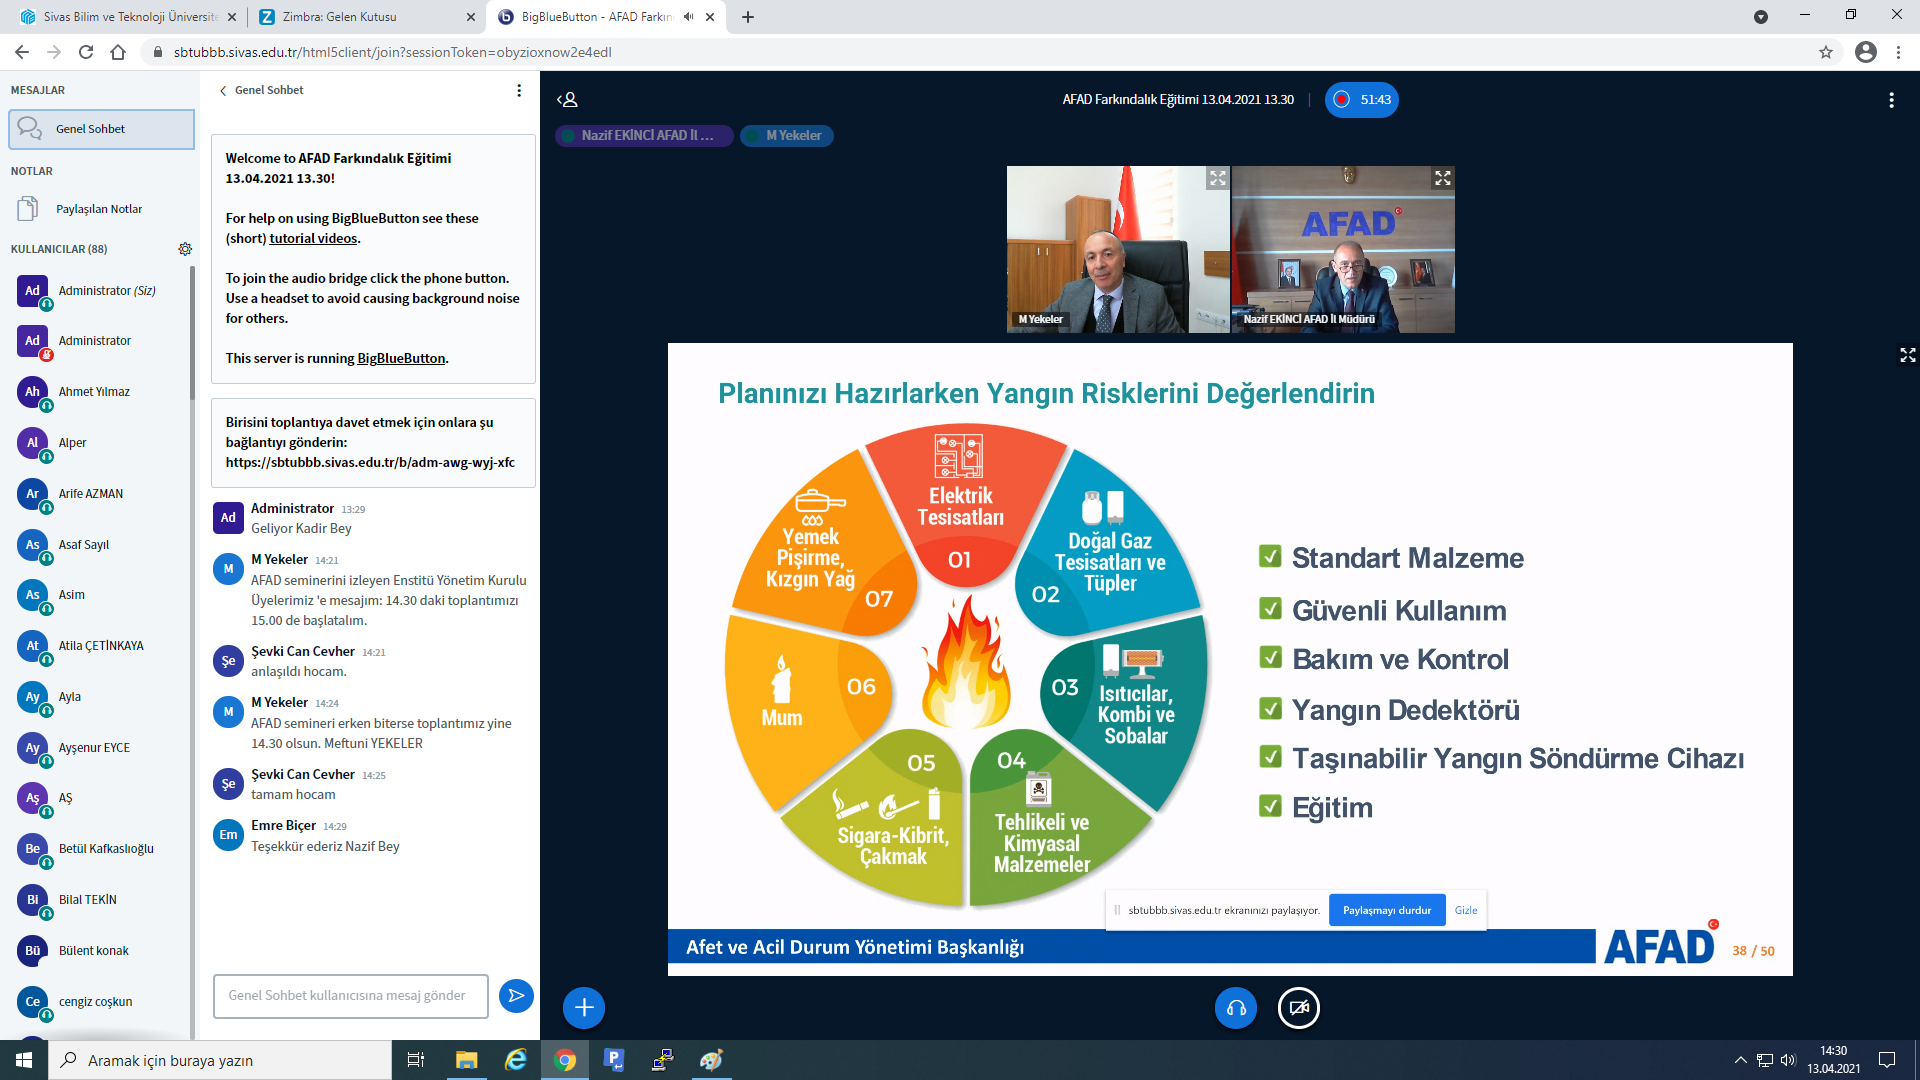1920x1080 pixels.
Task: Open Atila ÇETİNKAYA user entry
Action: click(100, 646)
